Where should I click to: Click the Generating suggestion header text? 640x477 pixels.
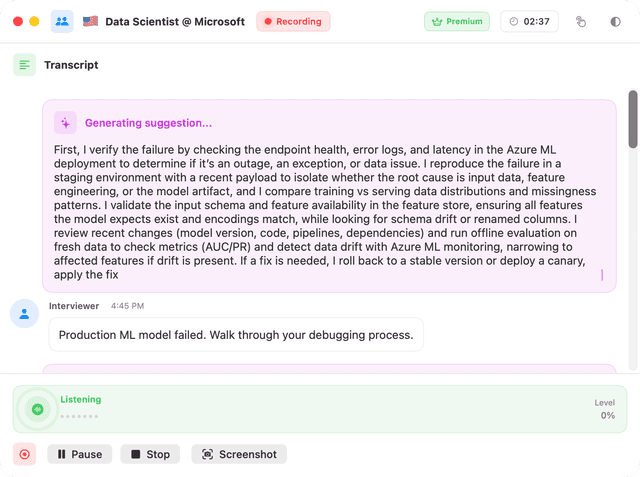point(148,123)
